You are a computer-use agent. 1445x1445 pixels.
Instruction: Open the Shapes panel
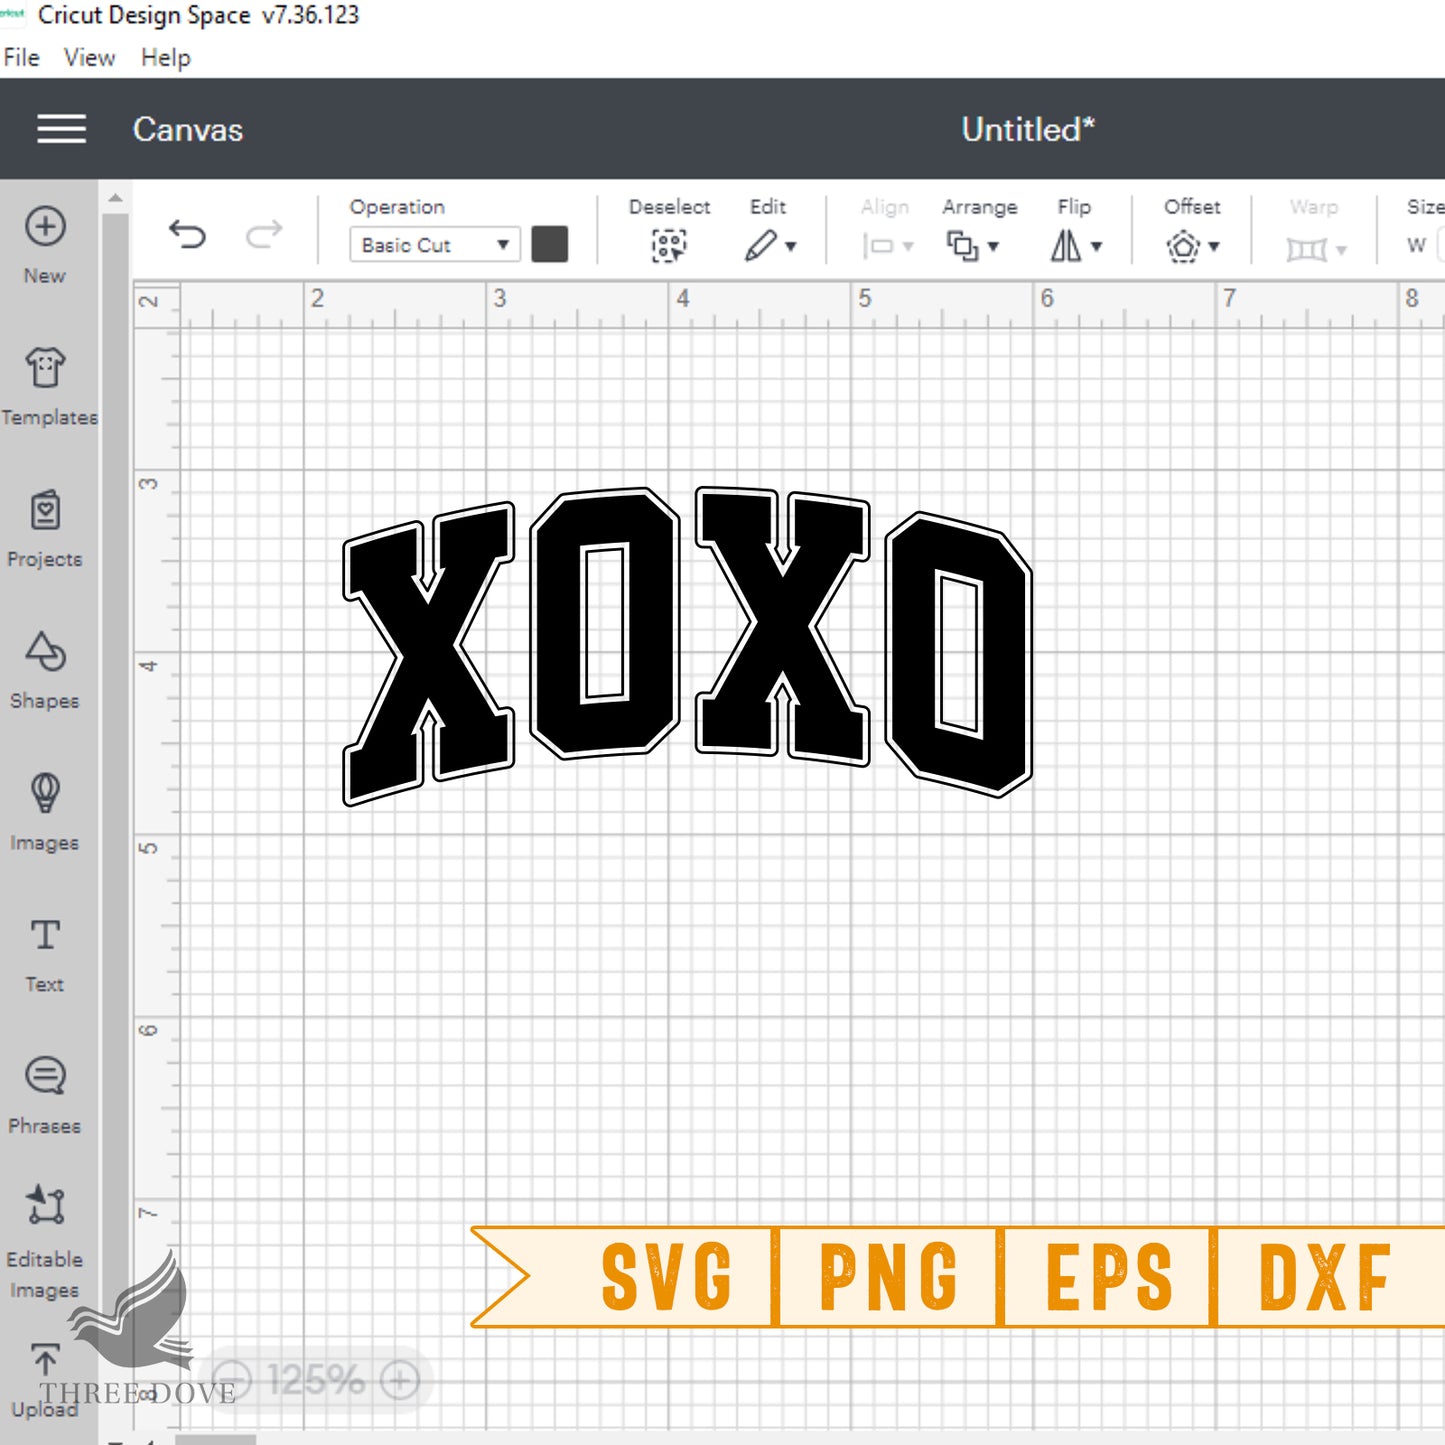tap(45, 671)
